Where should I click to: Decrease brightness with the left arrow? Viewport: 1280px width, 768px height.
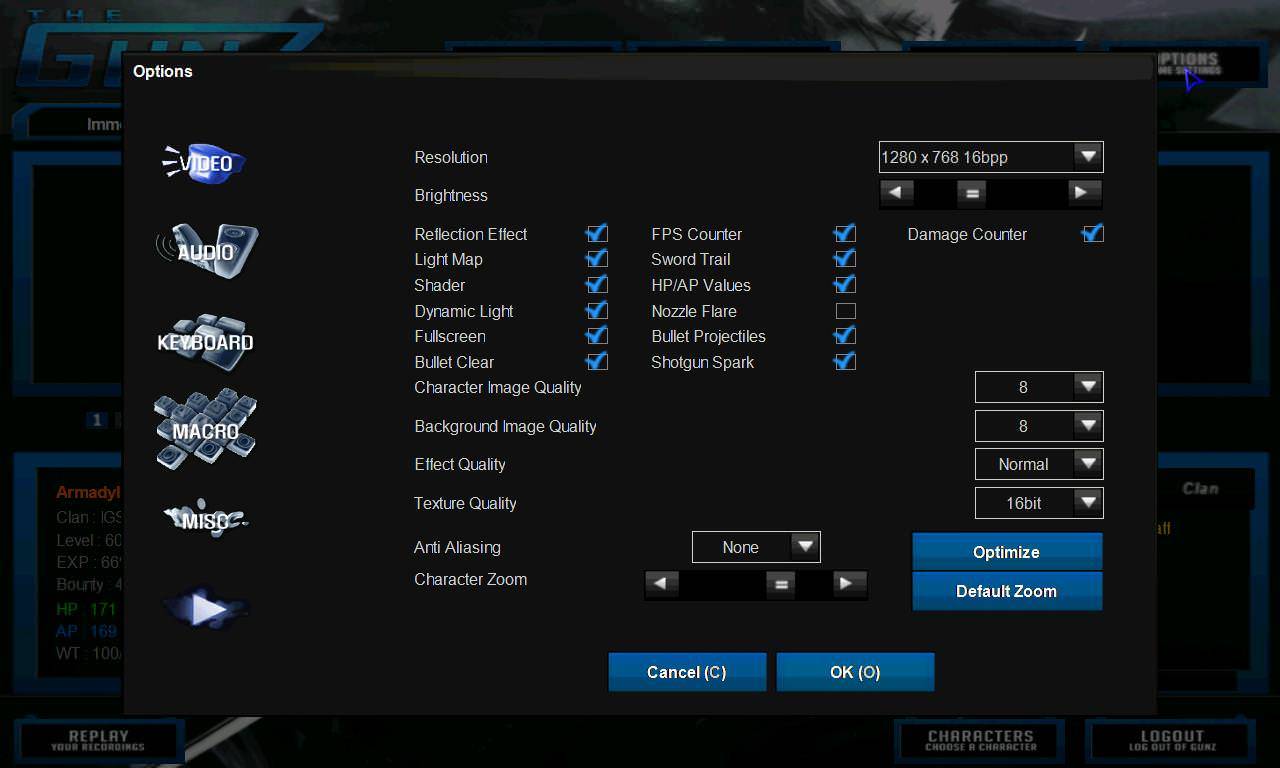point(896,192)
